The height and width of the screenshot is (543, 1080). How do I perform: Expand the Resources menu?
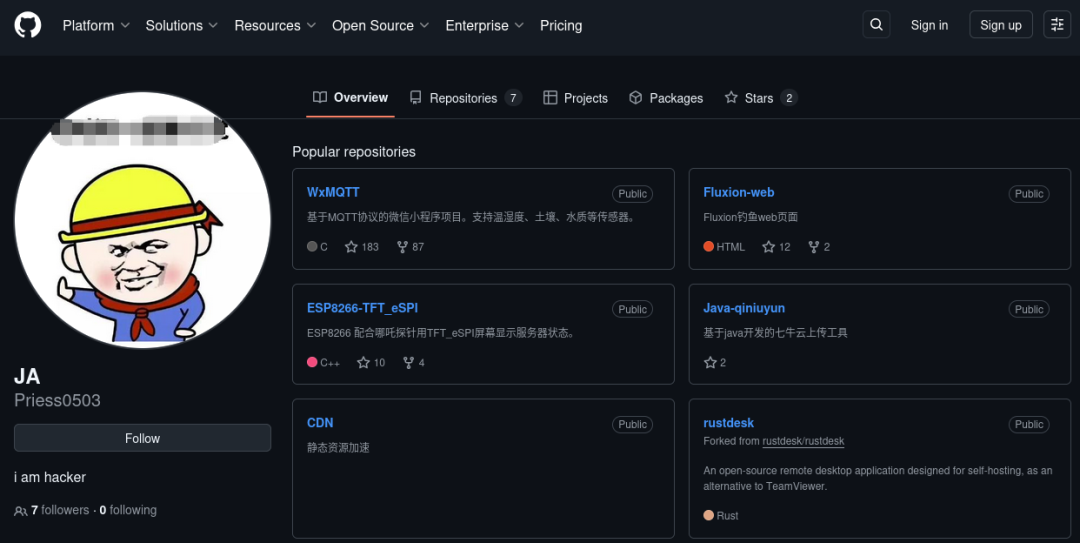pos(275,25)
